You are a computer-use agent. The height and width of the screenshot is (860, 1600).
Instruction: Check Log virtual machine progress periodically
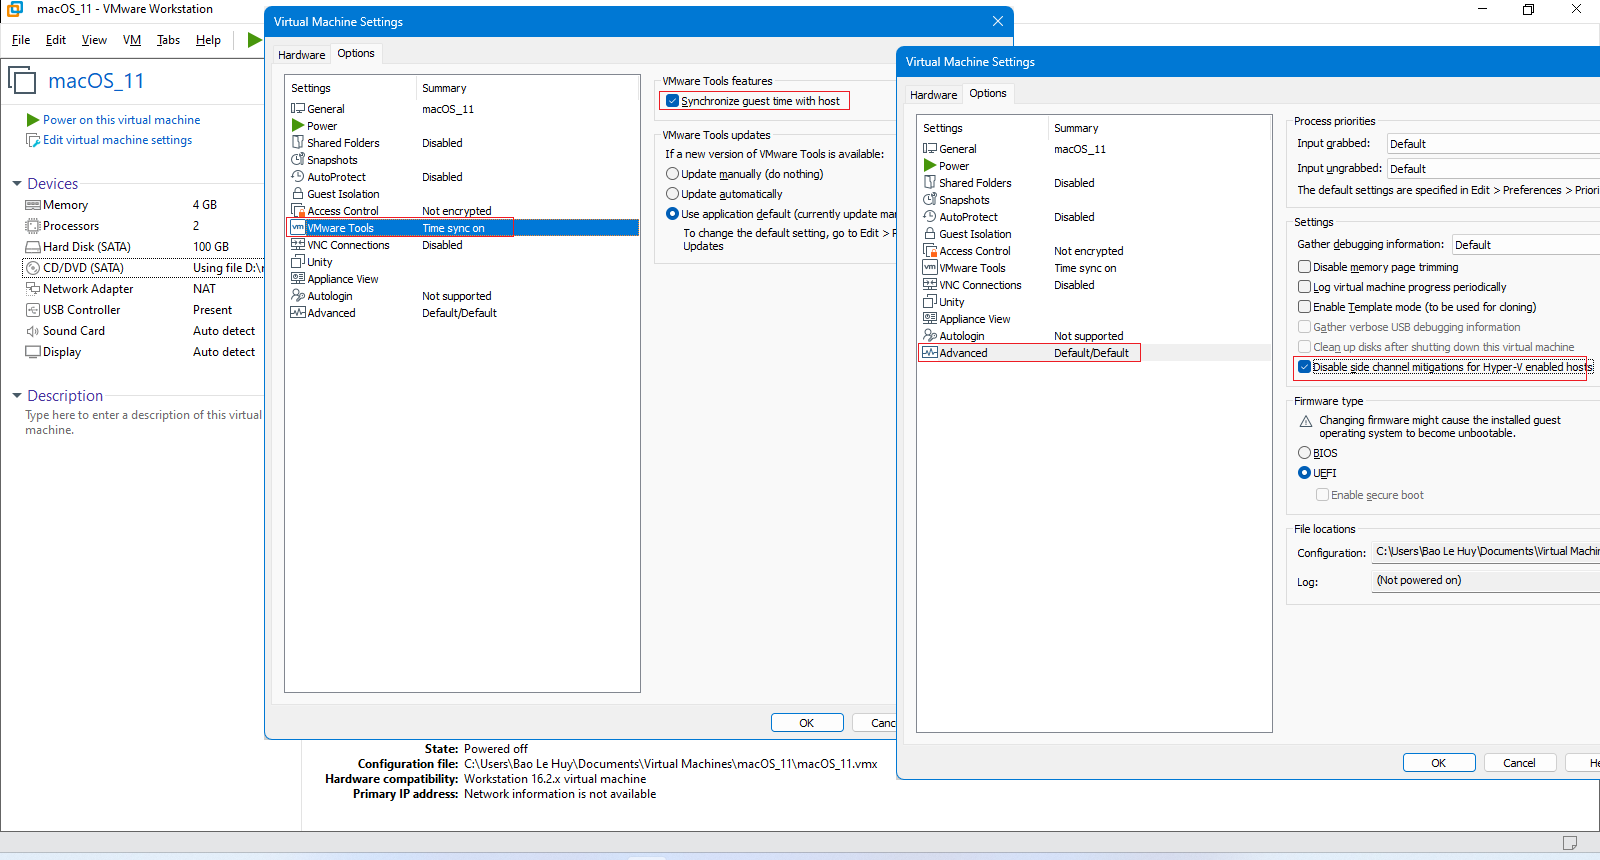pyautogui.click(x=1304, y=287)
